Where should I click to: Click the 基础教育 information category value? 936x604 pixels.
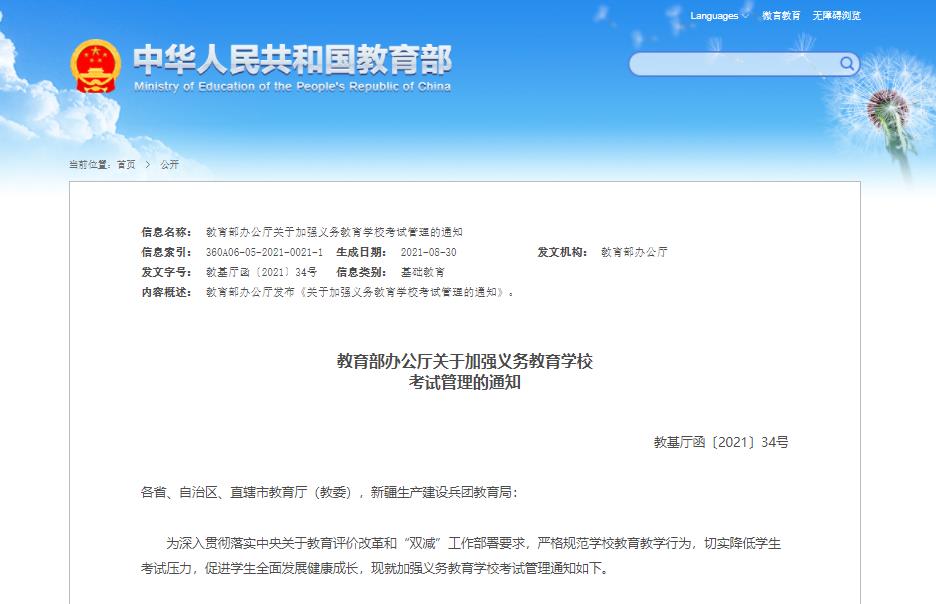coord(423,272)
